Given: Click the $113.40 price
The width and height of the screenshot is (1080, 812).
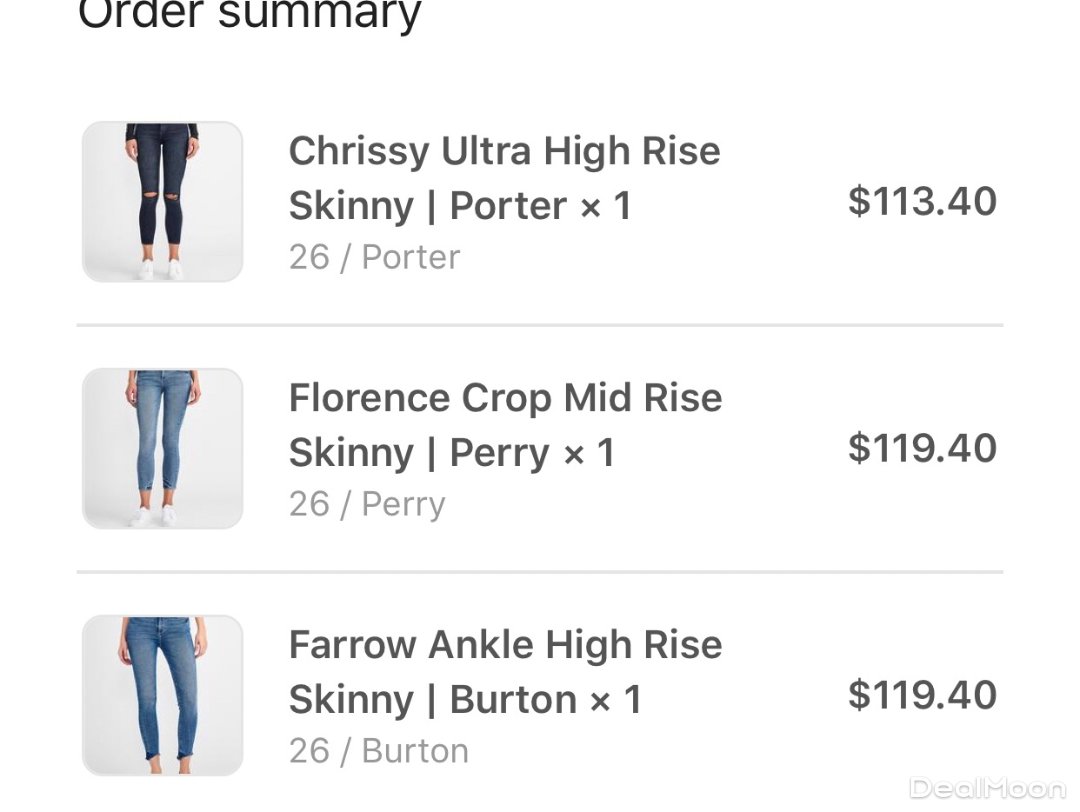Looking at the screenshot, I should point(922,201).
